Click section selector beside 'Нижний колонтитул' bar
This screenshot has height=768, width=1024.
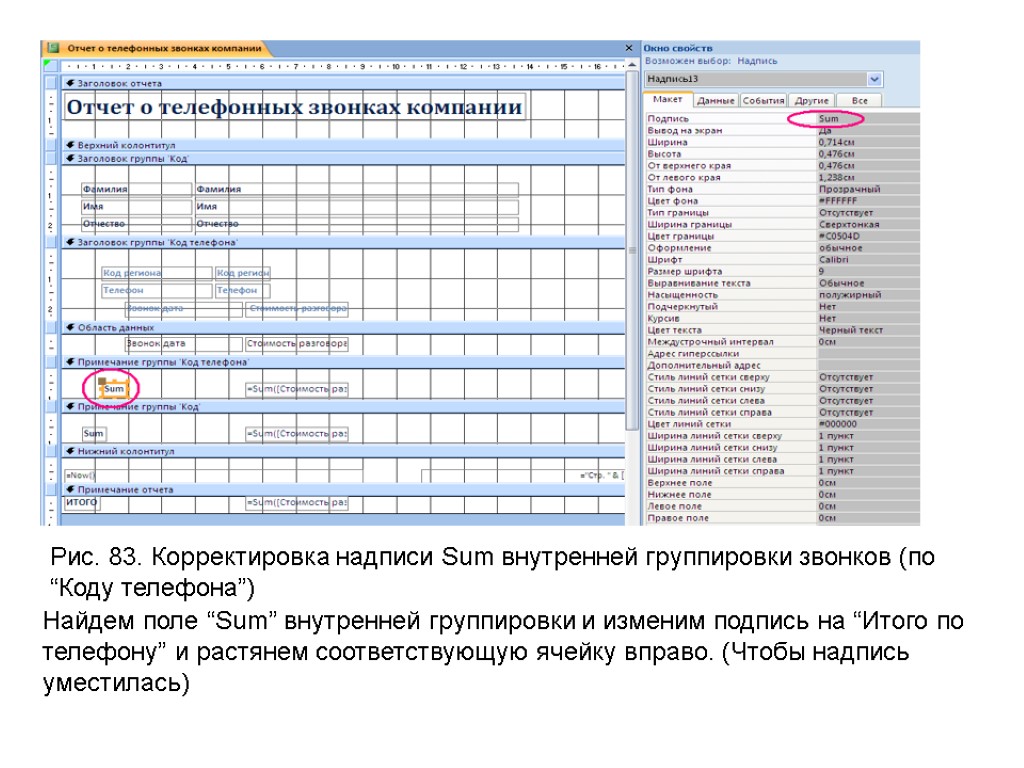tap(50, 451)
